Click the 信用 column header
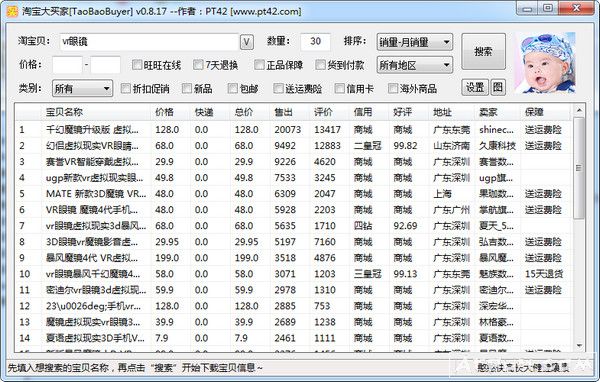The image size is (600, 382). click(x=369, y=112)
